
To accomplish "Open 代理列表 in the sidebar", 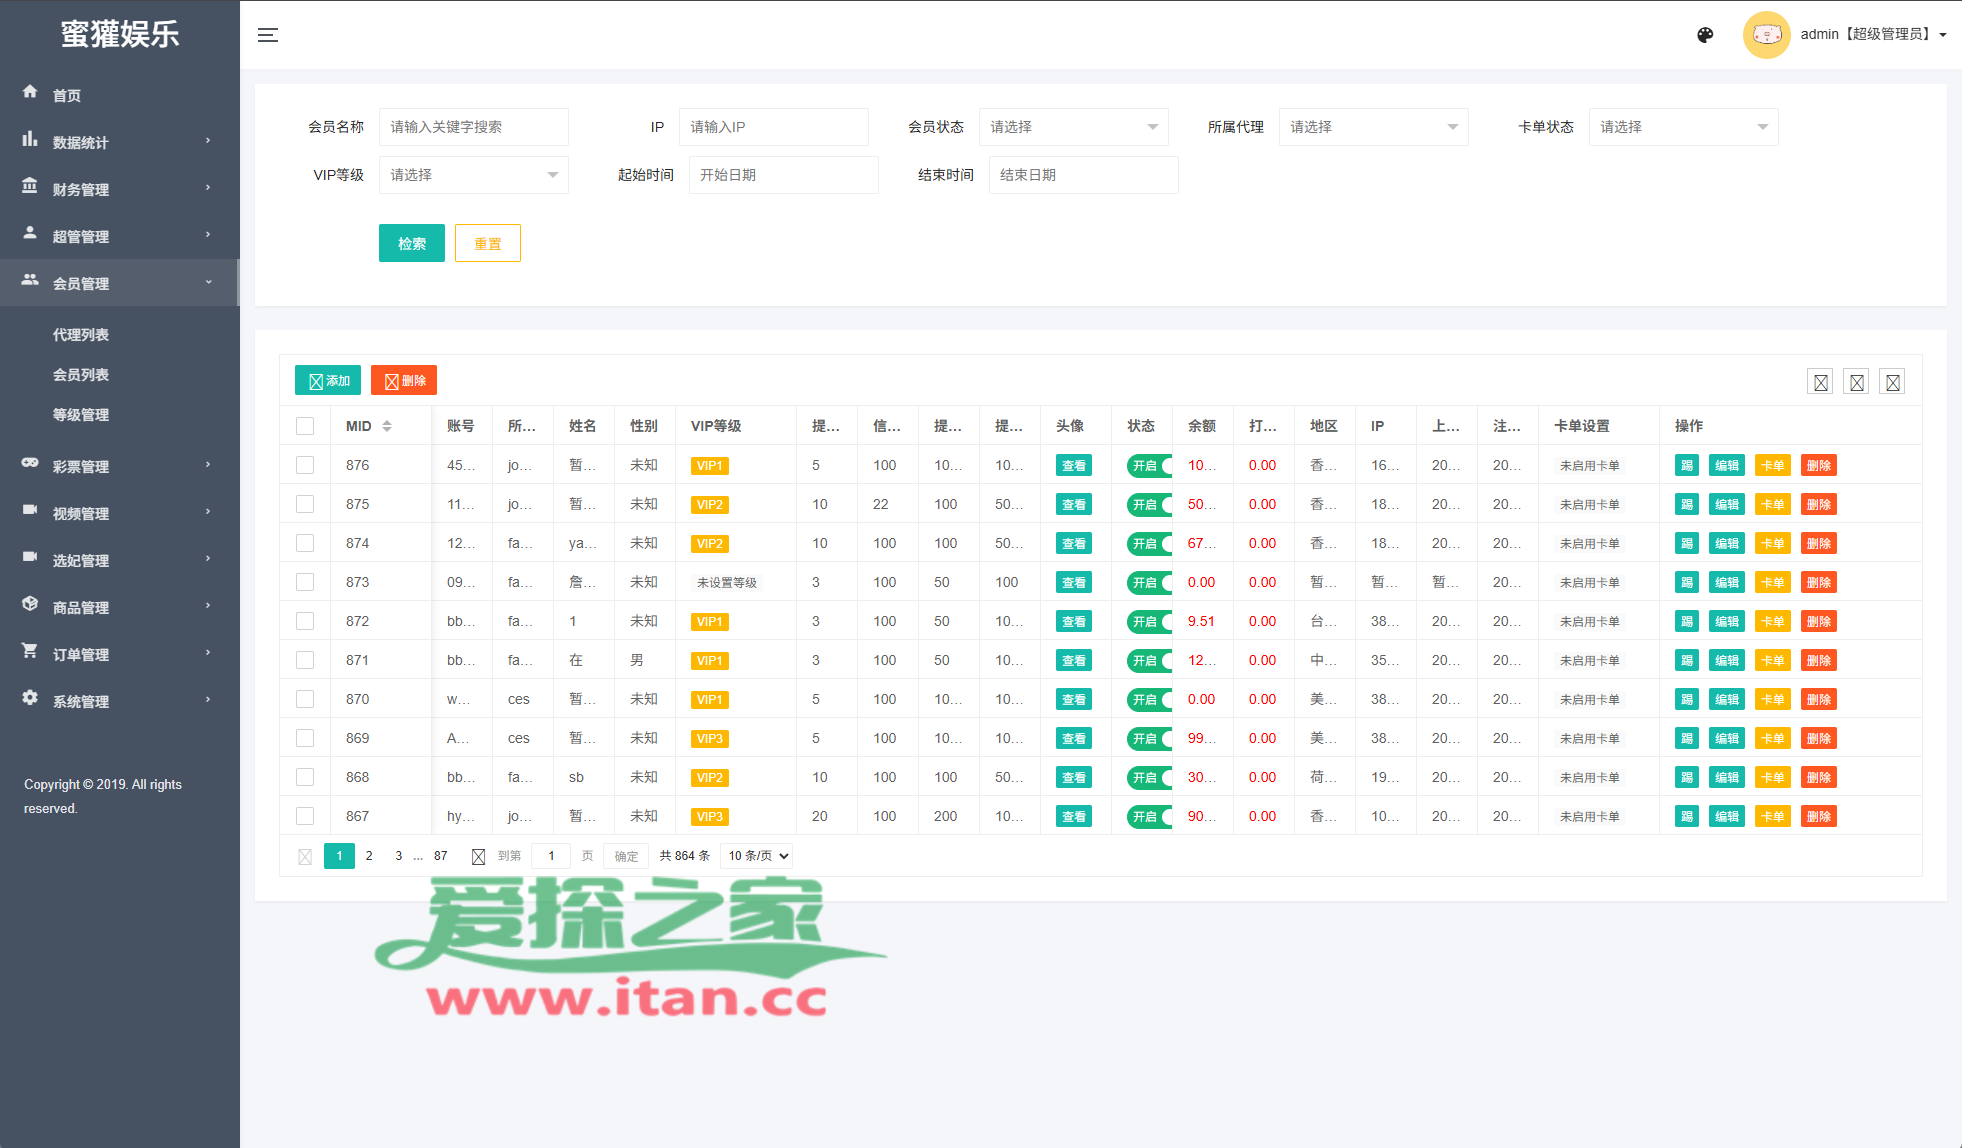I will 81,335.
